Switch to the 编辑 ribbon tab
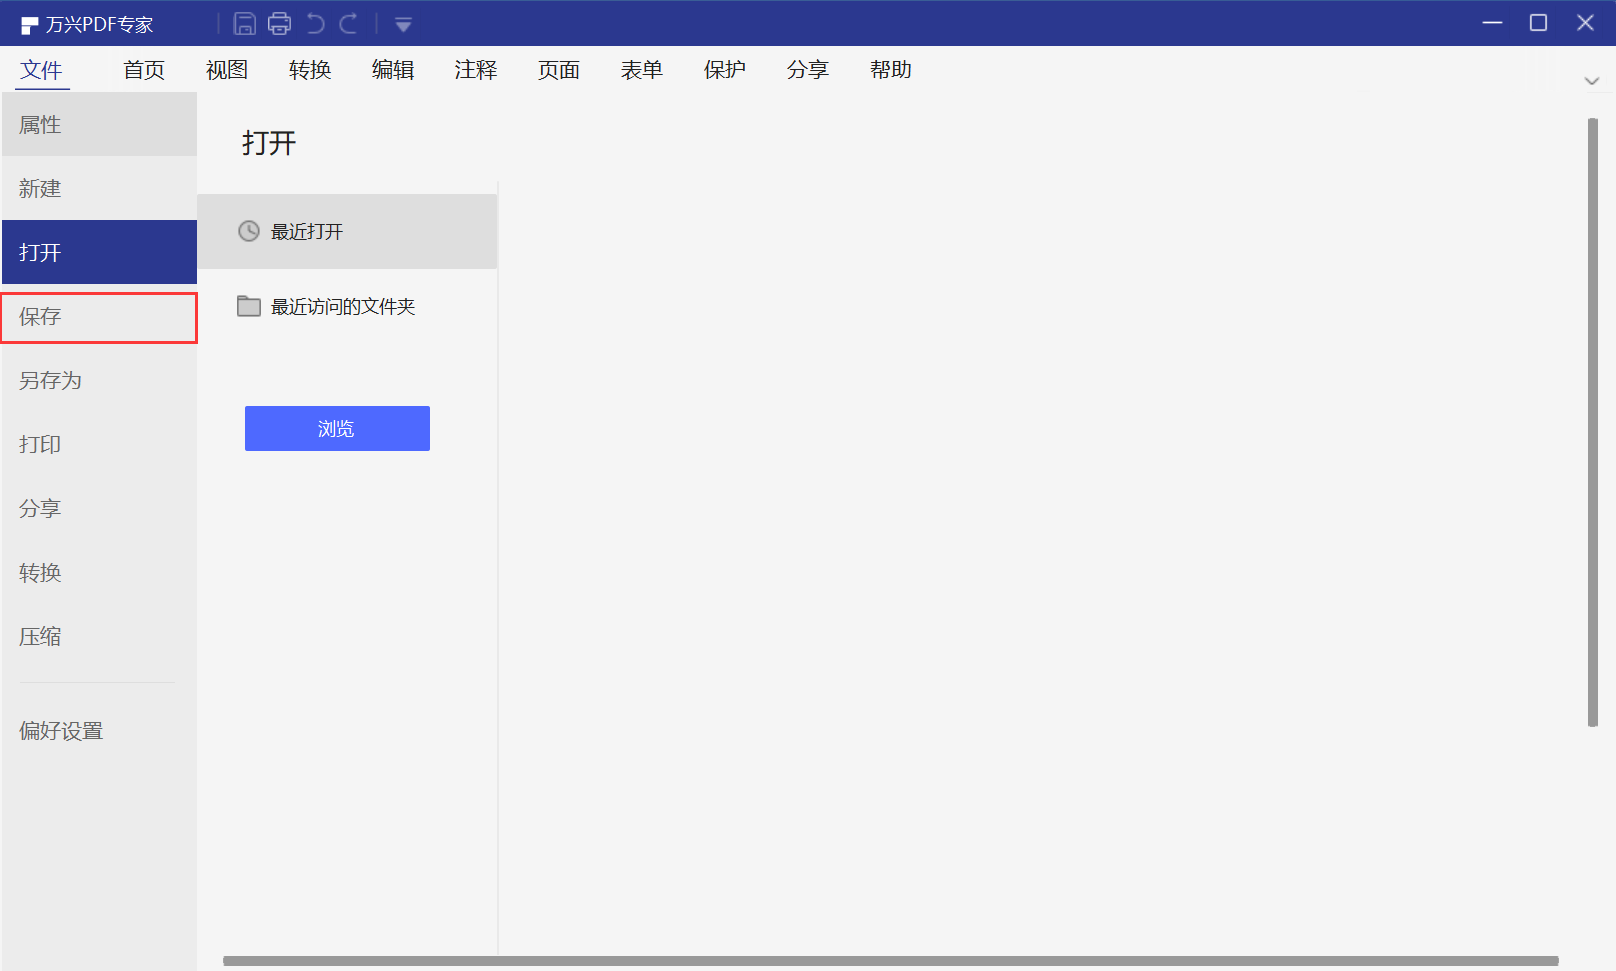The image size is (1616, 971). coord(392,69)
